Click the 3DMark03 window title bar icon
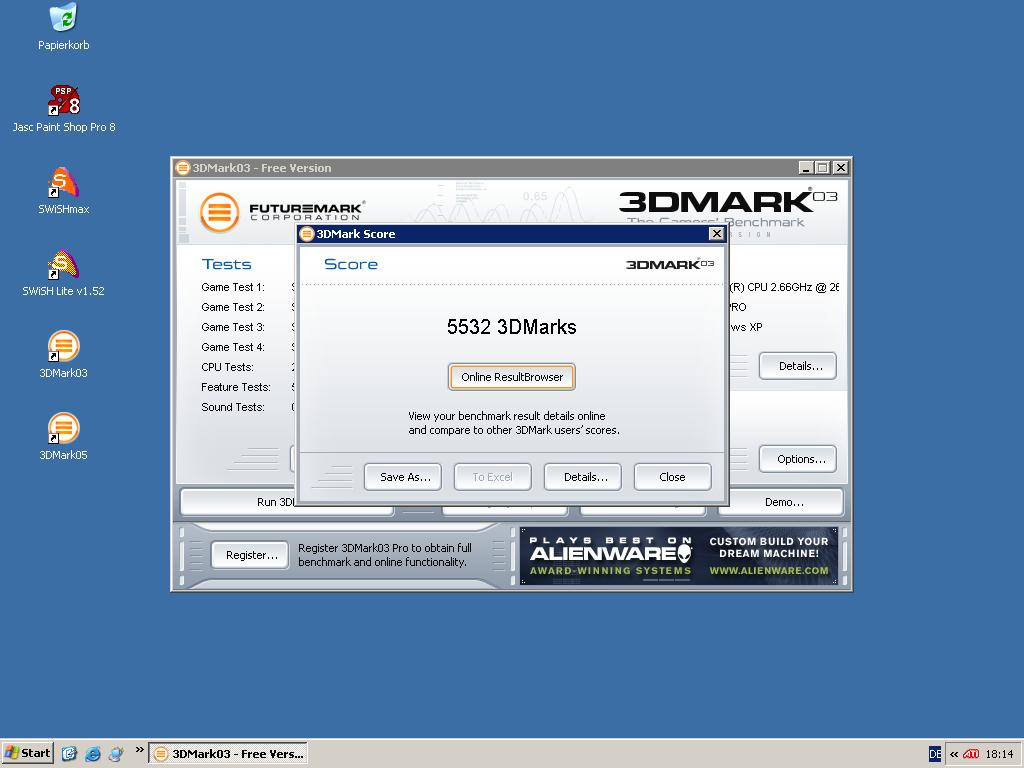The image size is (1024, 768). [183, 168]
